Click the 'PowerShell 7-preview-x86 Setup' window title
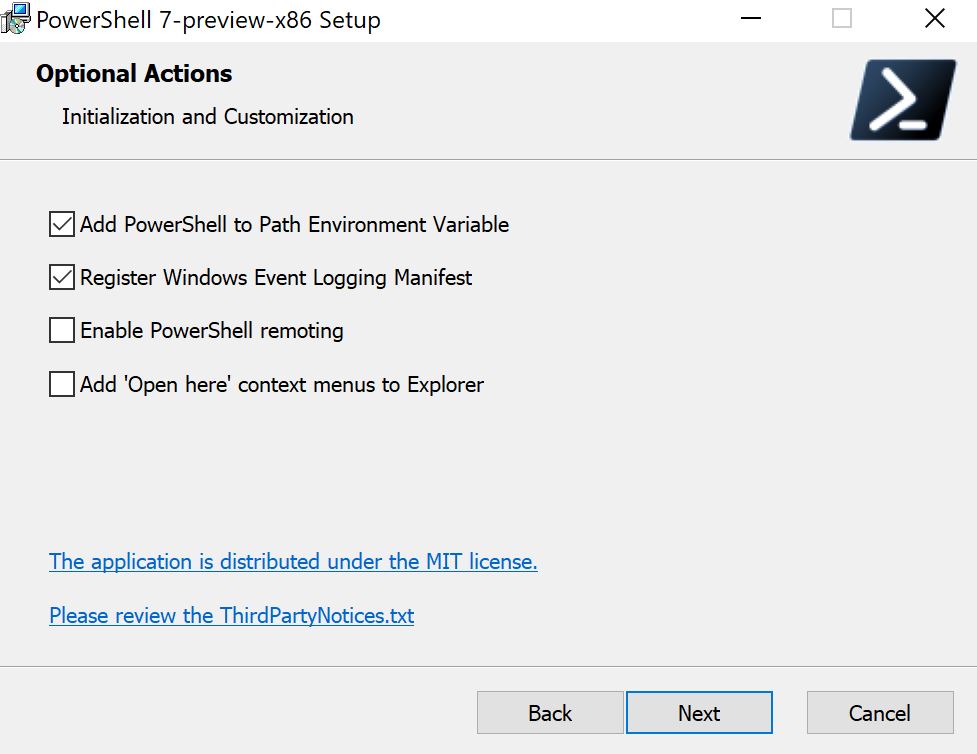Screen dimensions: 977x754 pos(208,20)
